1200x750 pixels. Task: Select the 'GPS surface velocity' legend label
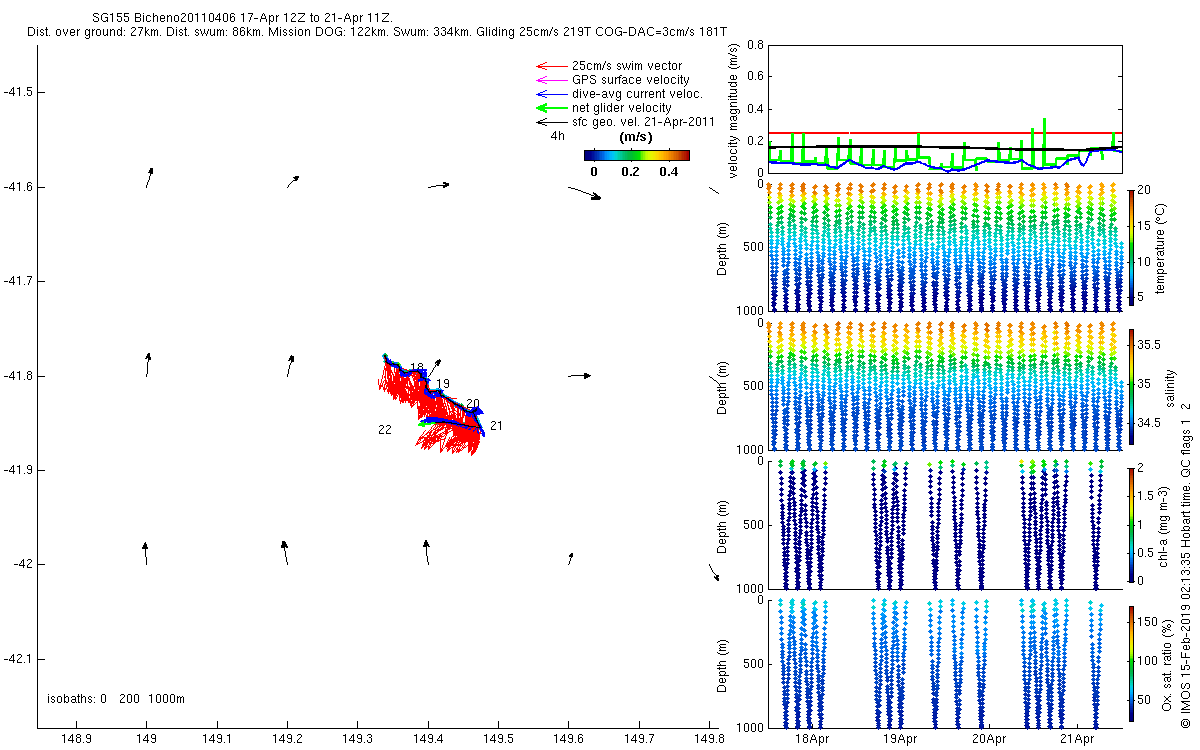(630, 80)
